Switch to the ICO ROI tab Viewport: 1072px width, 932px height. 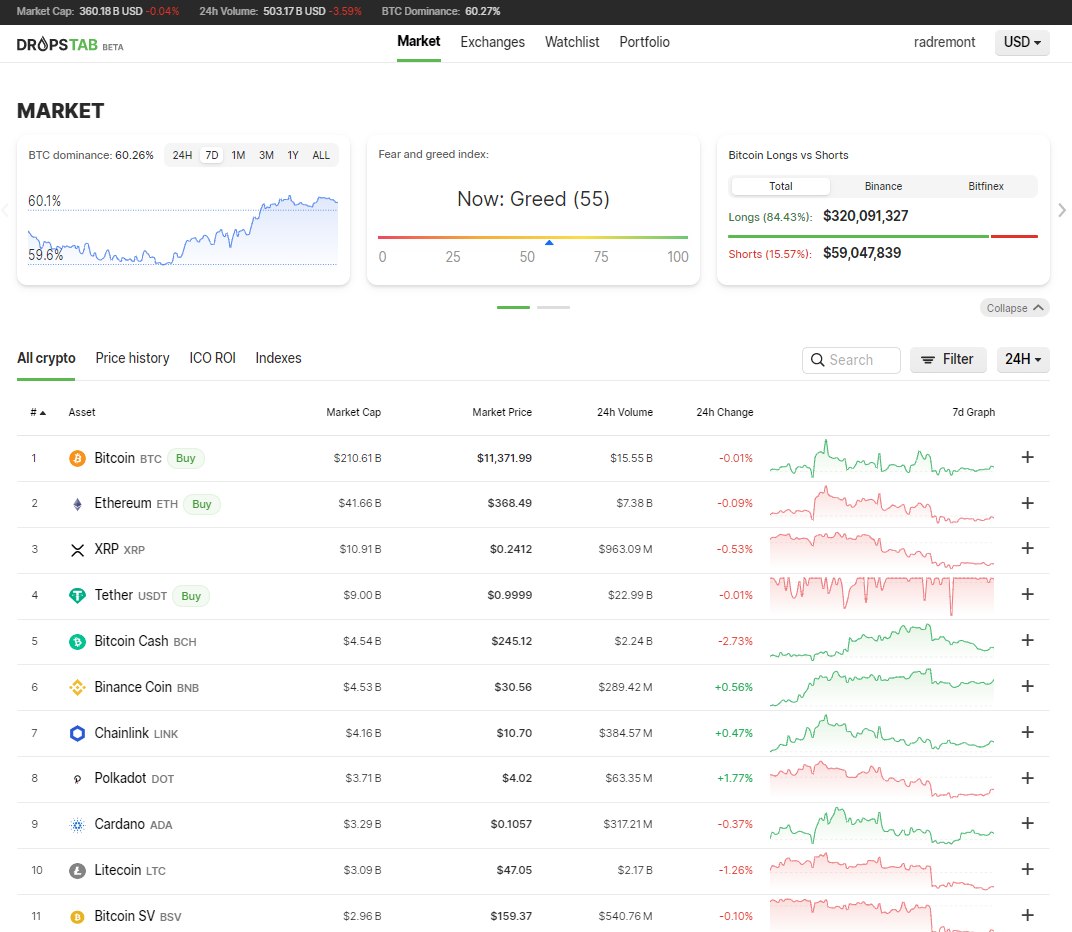pos(212,358)
